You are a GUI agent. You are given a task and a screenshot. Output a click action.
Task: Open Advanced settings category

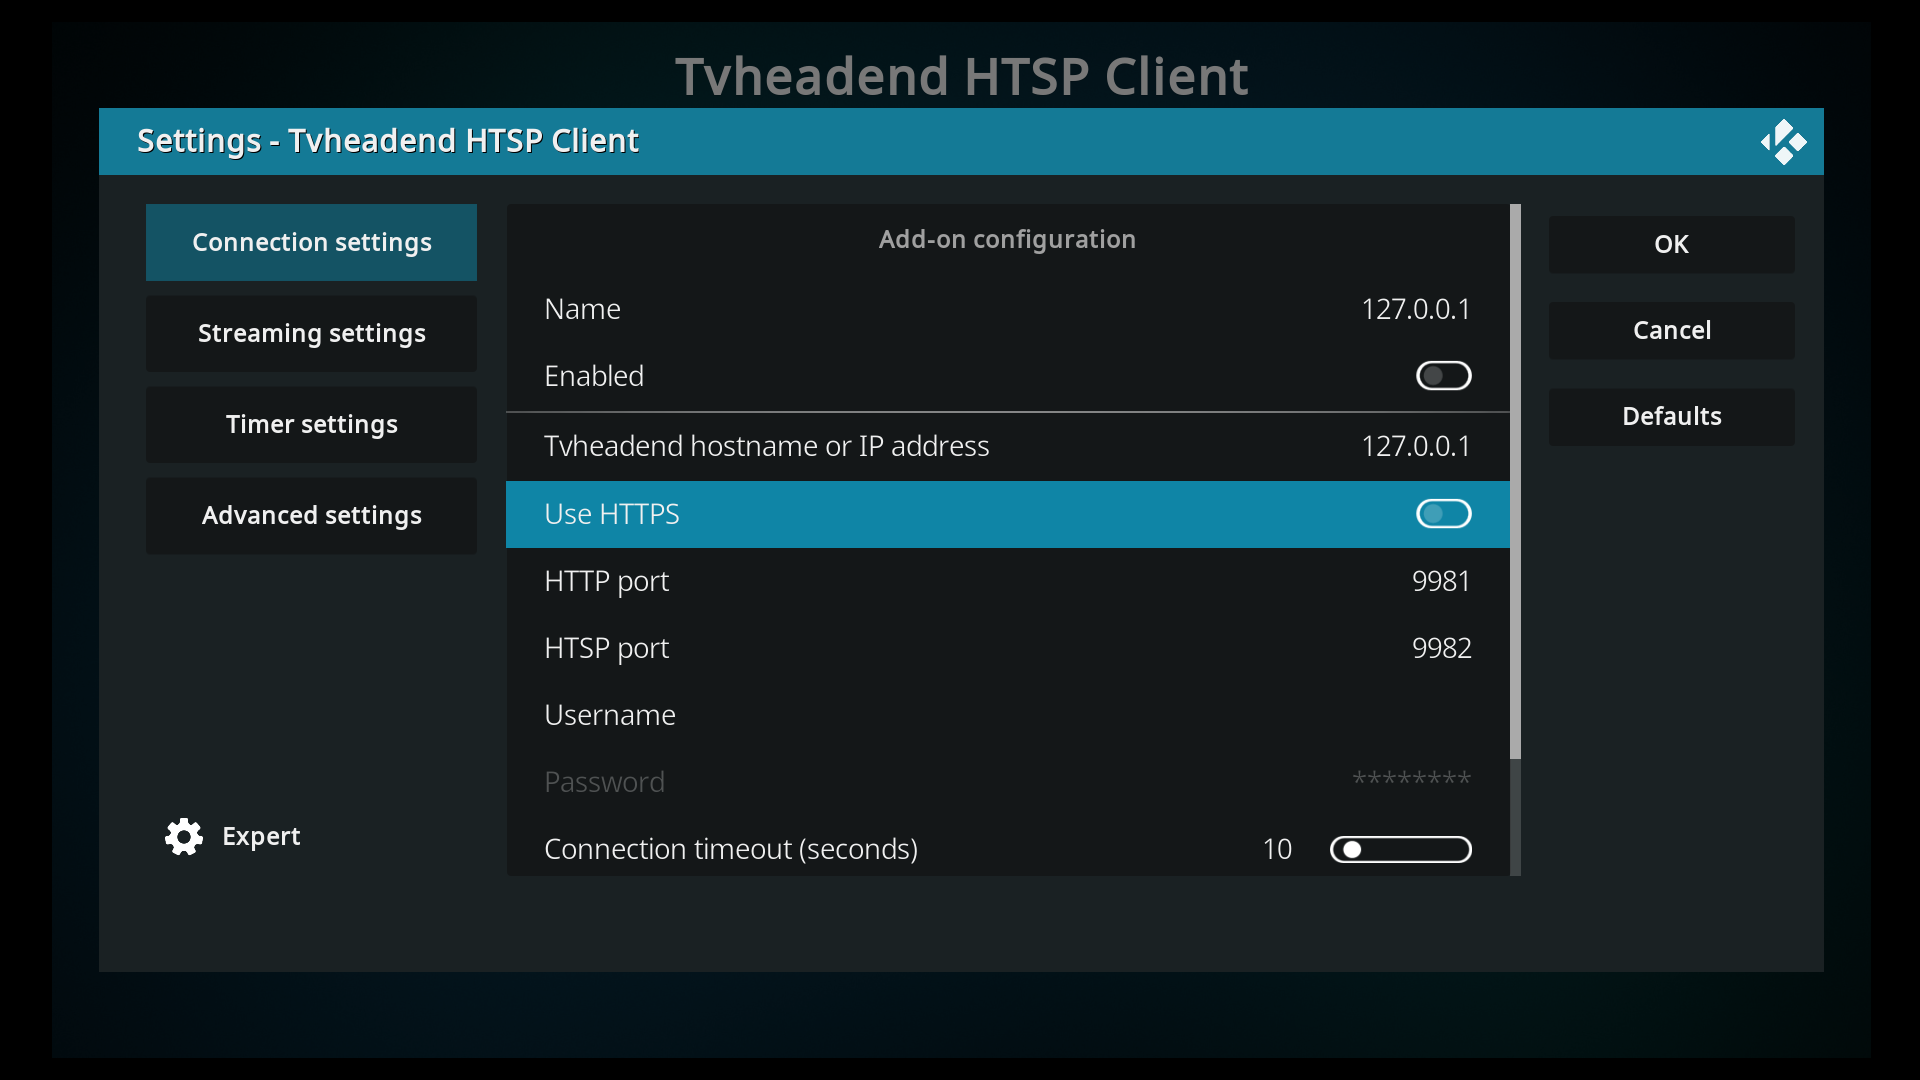[x=311, y=516]
